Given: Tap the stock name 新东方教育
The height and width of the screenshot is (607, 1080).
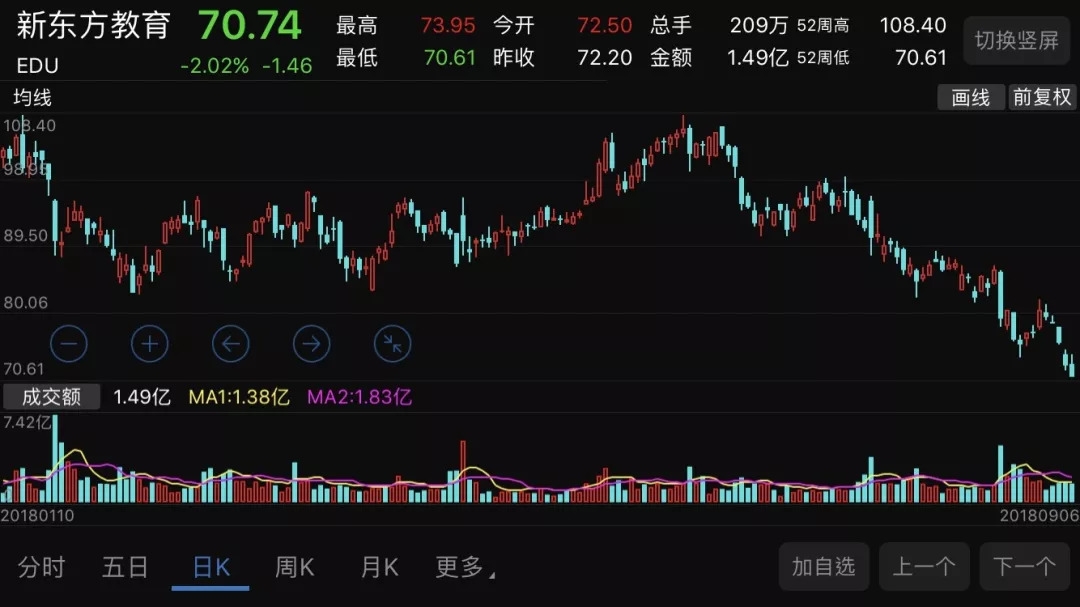Looking at the screenshot, I should [x=94, y=25].
